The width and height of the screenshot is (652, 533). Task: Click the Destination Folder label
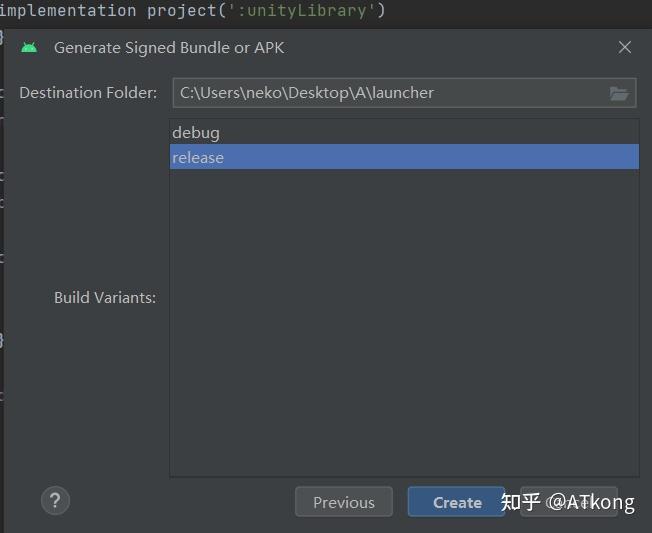pyautogui.click(x=88, y=93)
